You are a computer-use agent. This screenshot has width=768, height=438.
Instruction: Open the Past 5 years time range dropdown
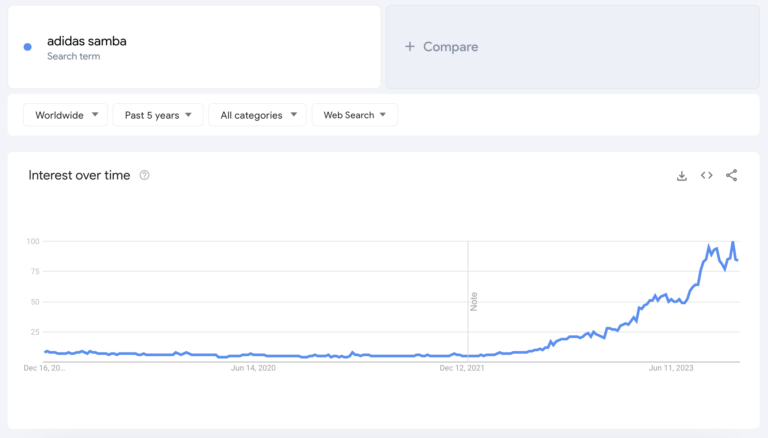(158, 115)
